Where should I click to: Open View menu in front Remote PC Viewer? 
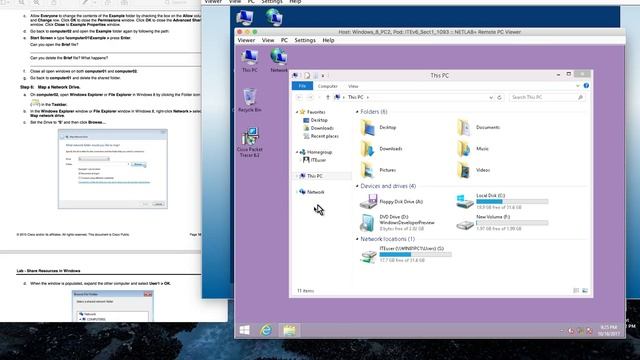tap(268, 40)
